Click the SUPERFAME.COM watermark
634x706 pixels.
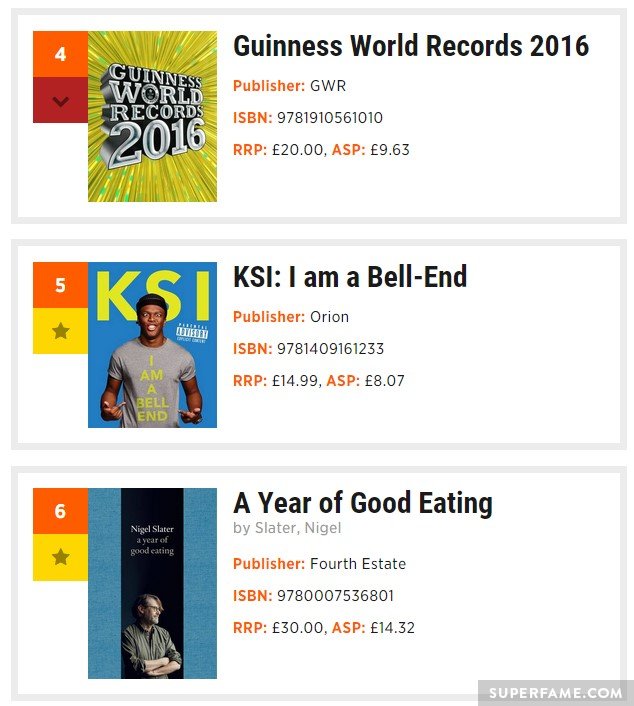click(555, 692)
